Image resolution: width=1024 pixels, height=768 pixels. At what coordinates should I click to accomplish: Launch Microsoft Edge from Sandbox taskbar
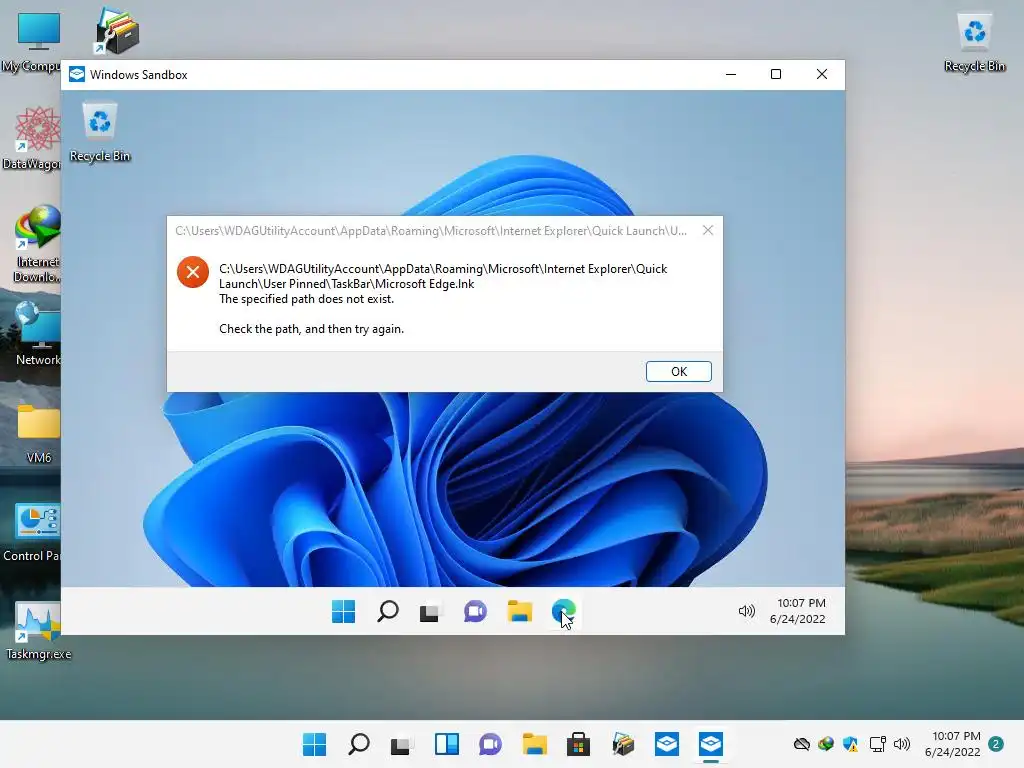coord(564,612)
